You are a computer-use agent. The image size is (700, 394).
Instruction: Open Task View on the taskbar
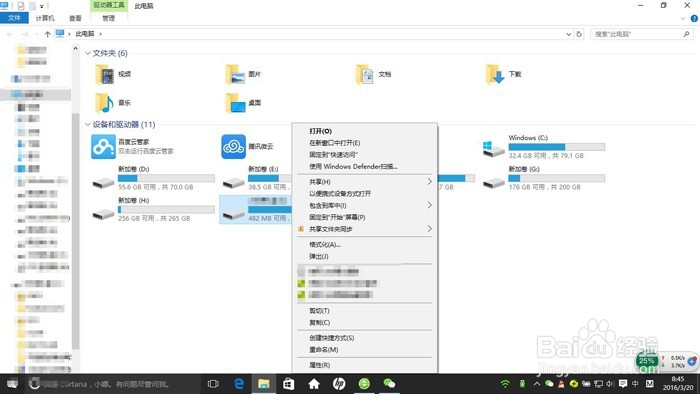[x=213, y=383]
